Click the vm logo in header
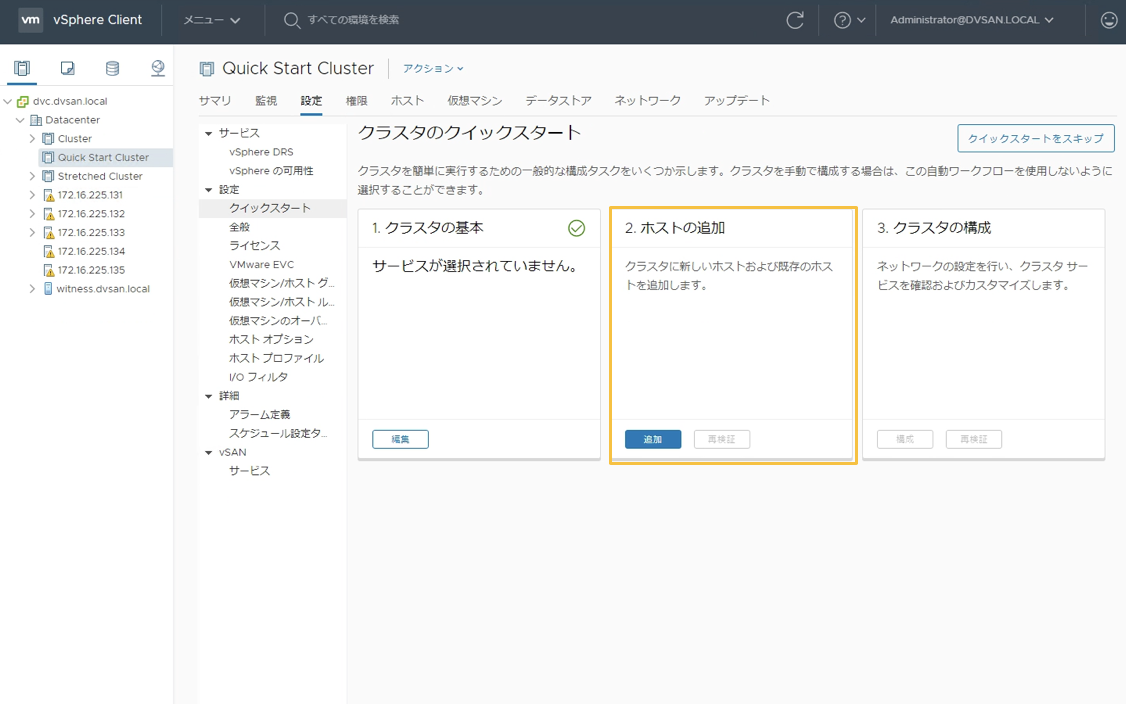 (30, 20)
